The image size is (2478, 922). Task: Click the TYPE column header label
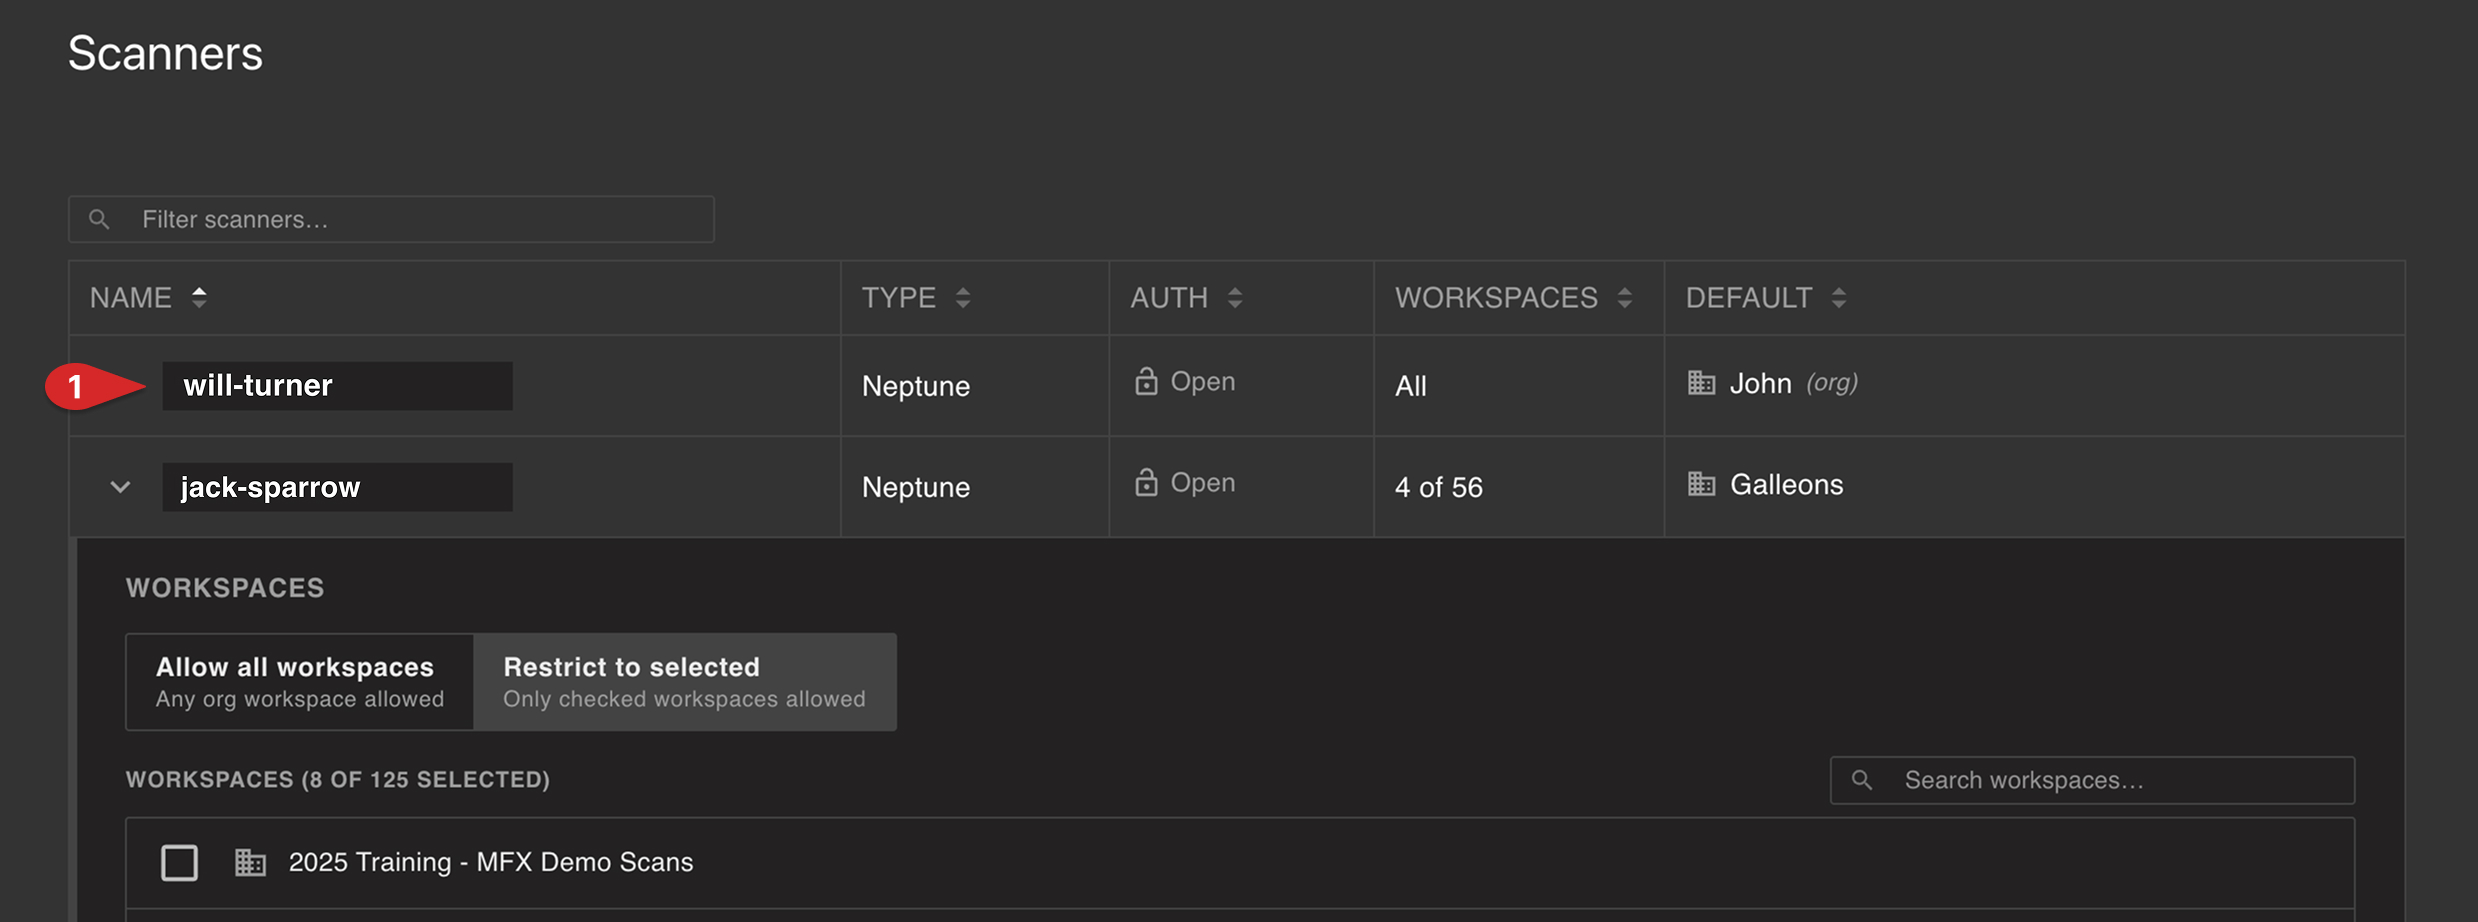[899, 297]
